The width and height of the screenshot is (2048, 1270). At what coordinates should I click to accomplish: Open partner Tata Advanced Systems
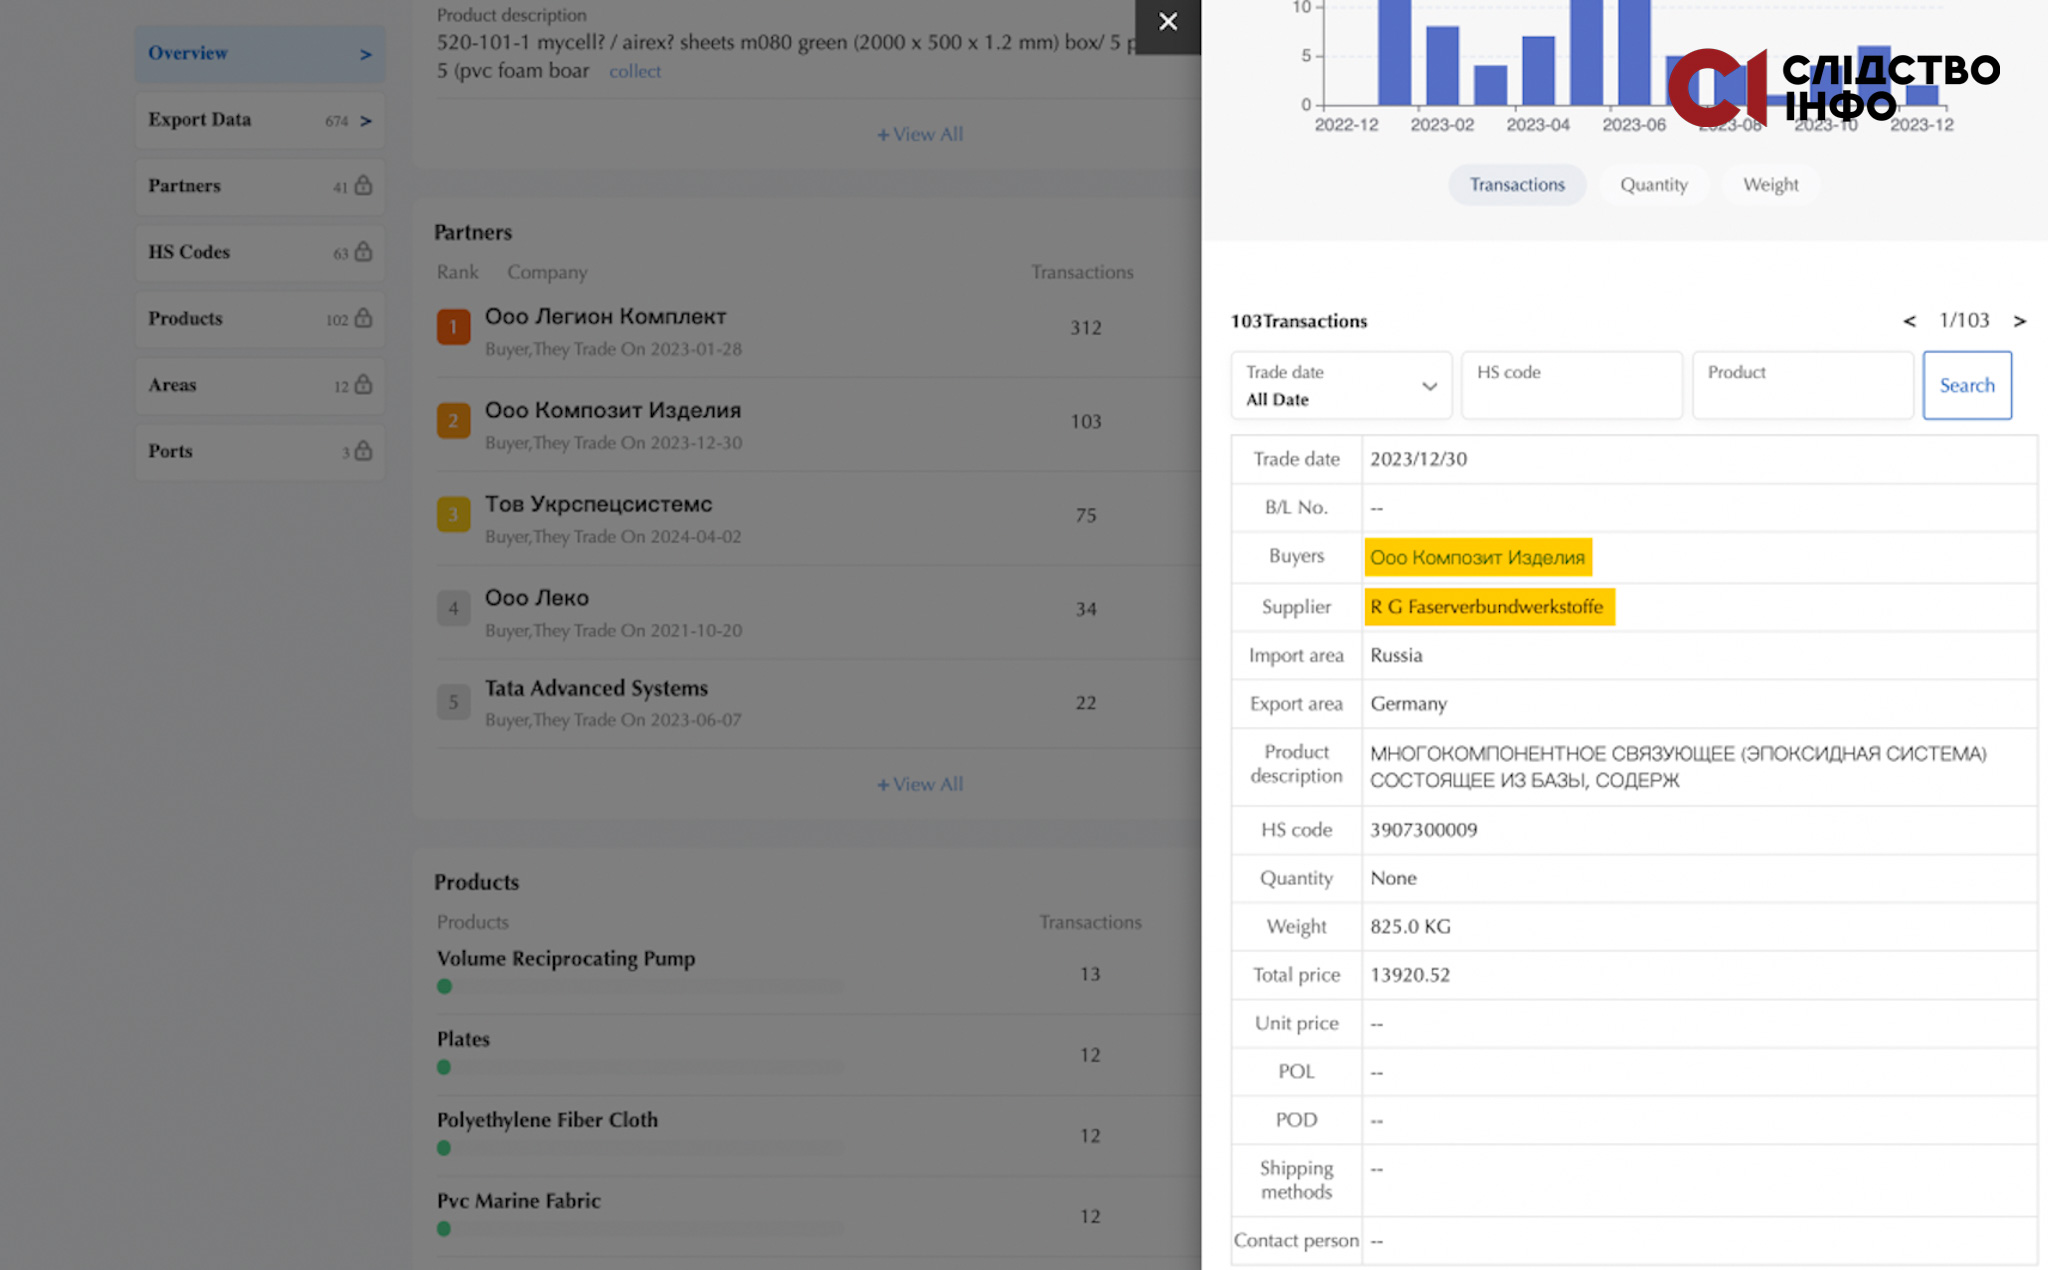coord(596,689)
